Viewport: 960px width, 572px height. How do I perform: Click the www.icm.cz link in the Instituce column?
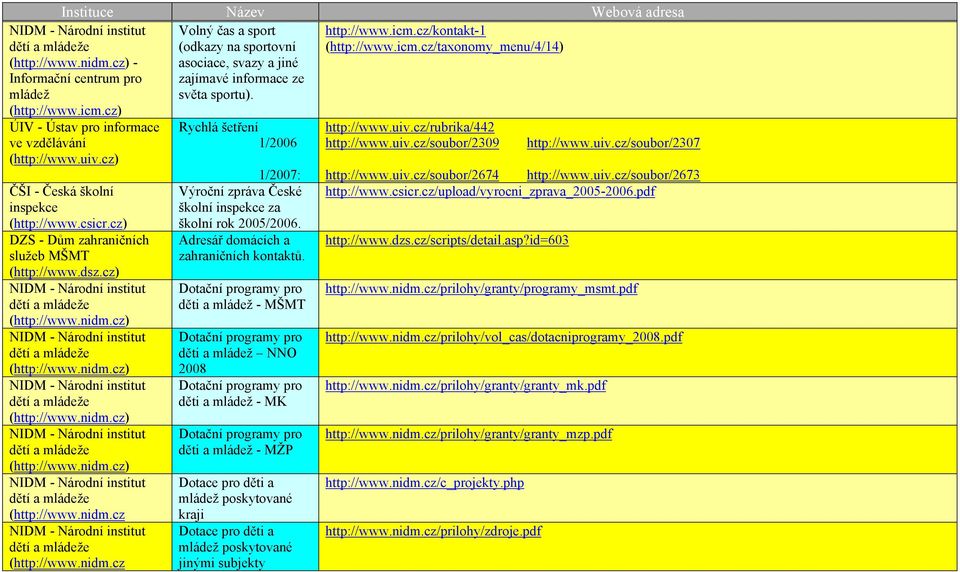[66, 111]
